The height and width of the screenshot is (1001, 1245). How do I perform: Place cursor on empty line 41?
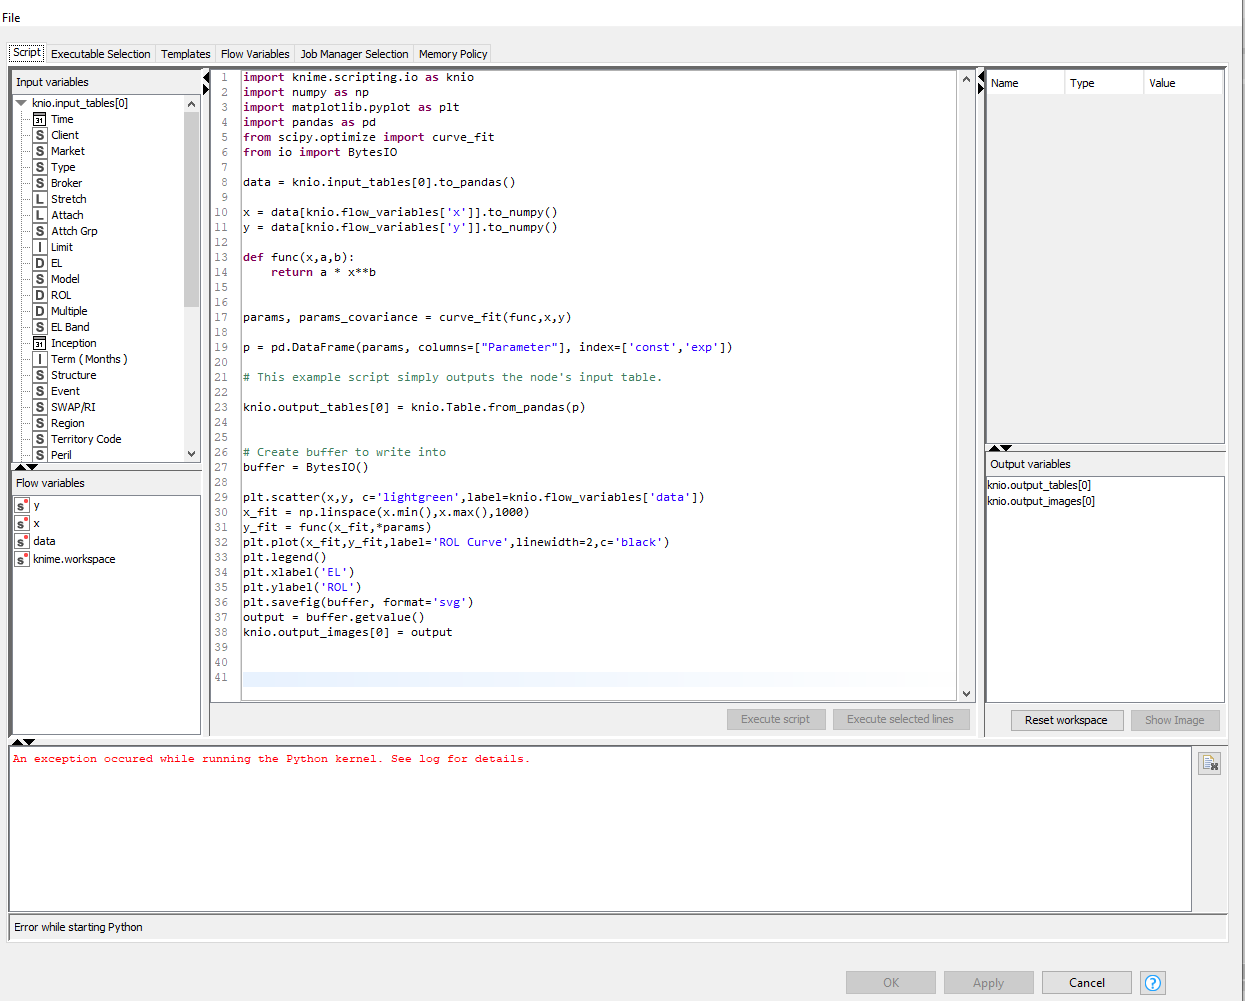point(598,678)
